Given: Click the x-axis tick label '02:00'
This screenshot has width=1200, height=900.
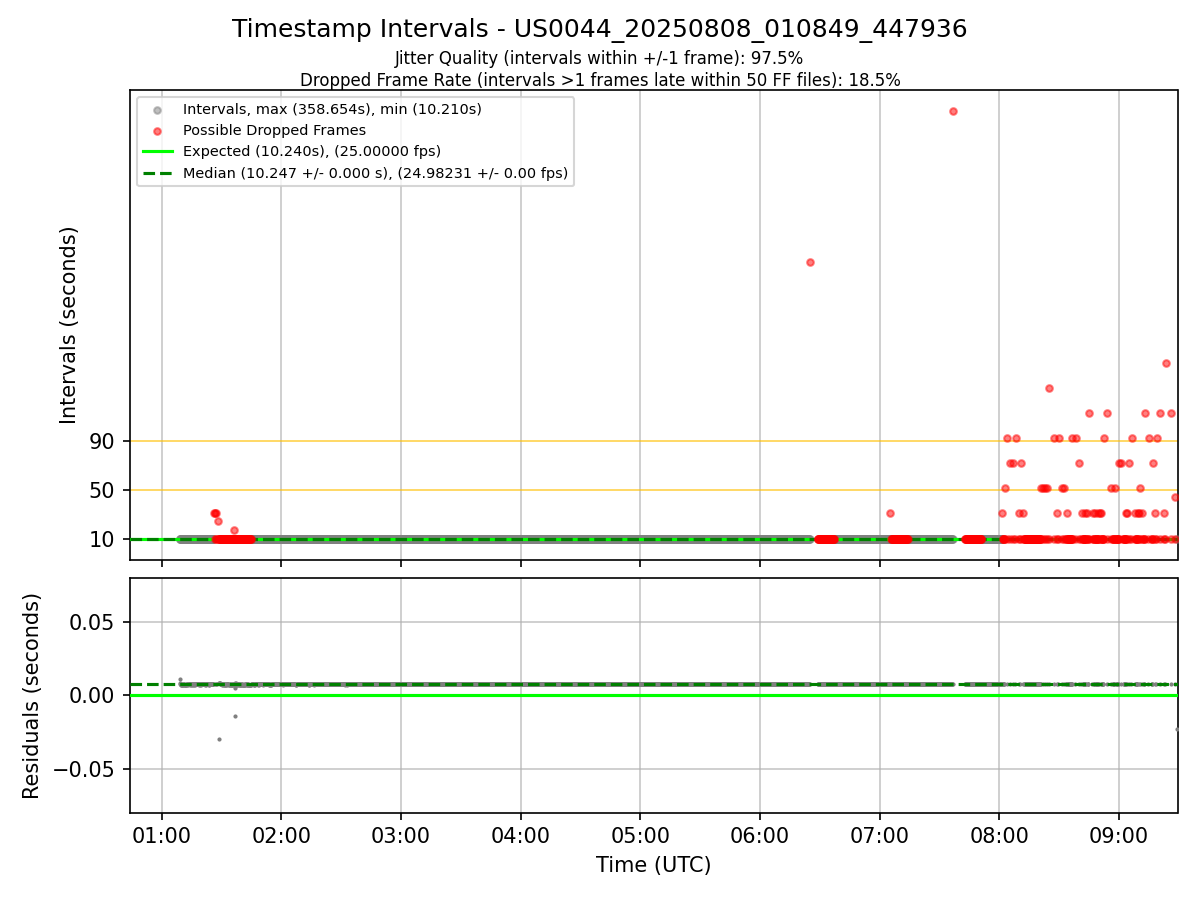Looking at the screenshot, I should (281, 834).
